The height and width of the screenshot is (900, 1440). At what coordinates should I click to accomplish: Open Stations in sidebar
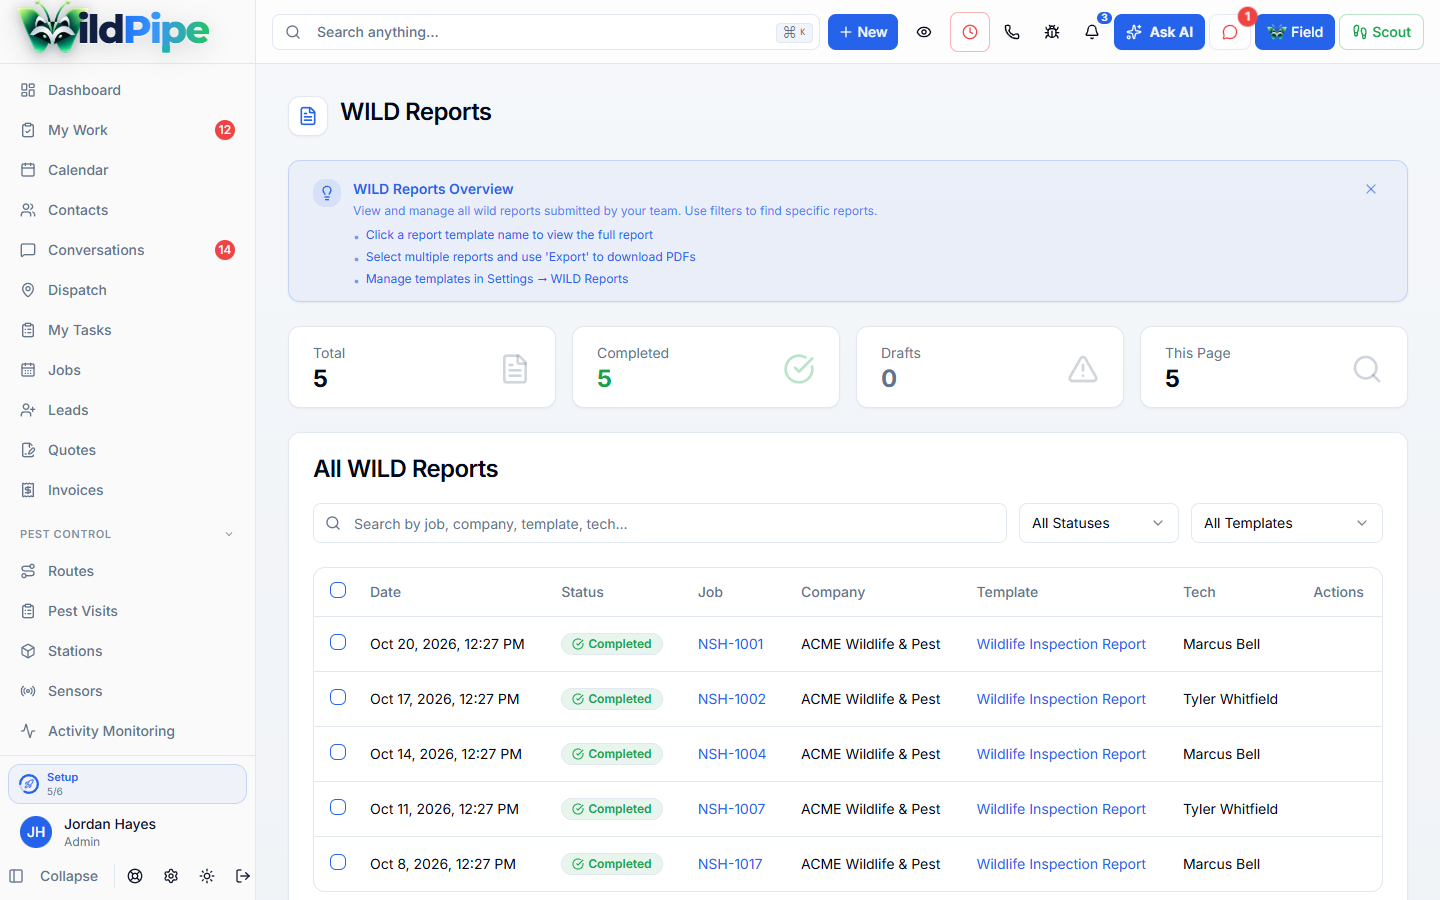(x=127, y=651)
